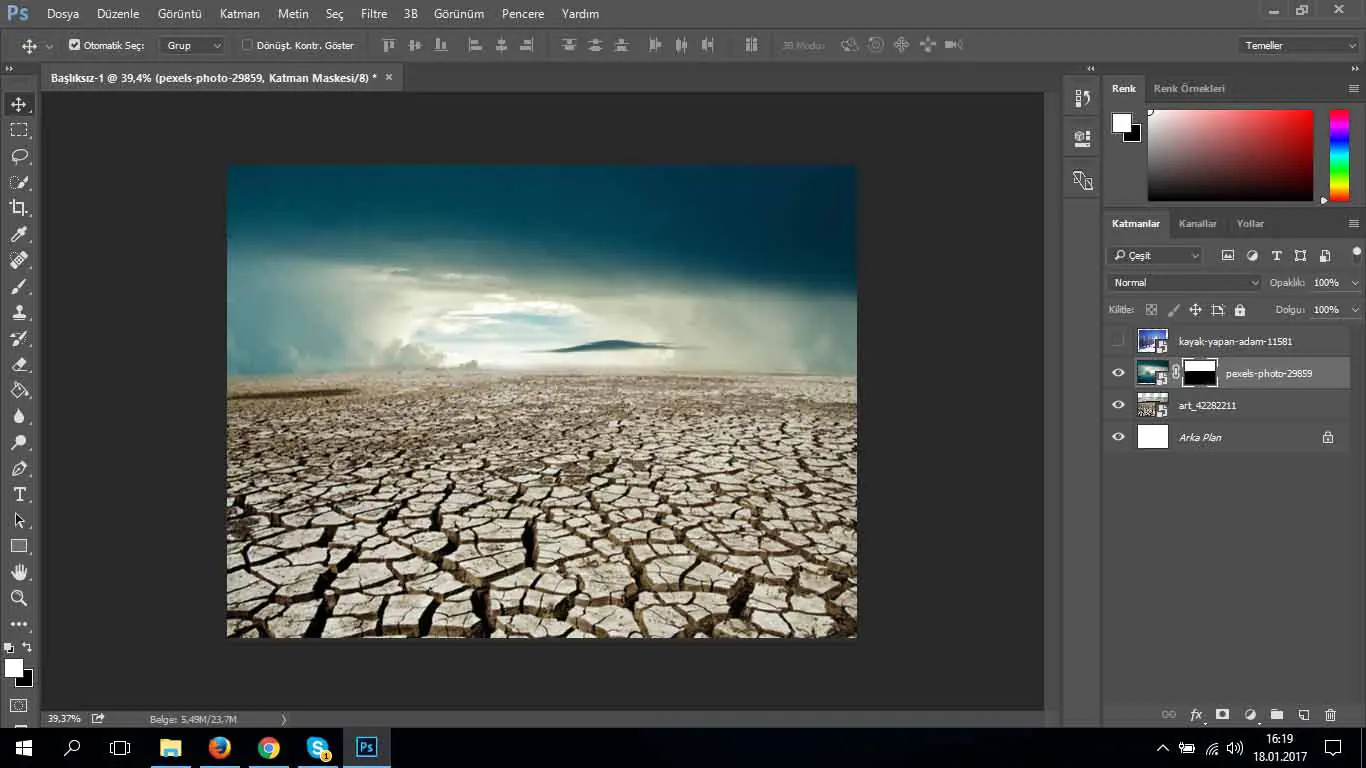
Task: Open the Normal blend mode dropdown
Action: [1185, 283]
